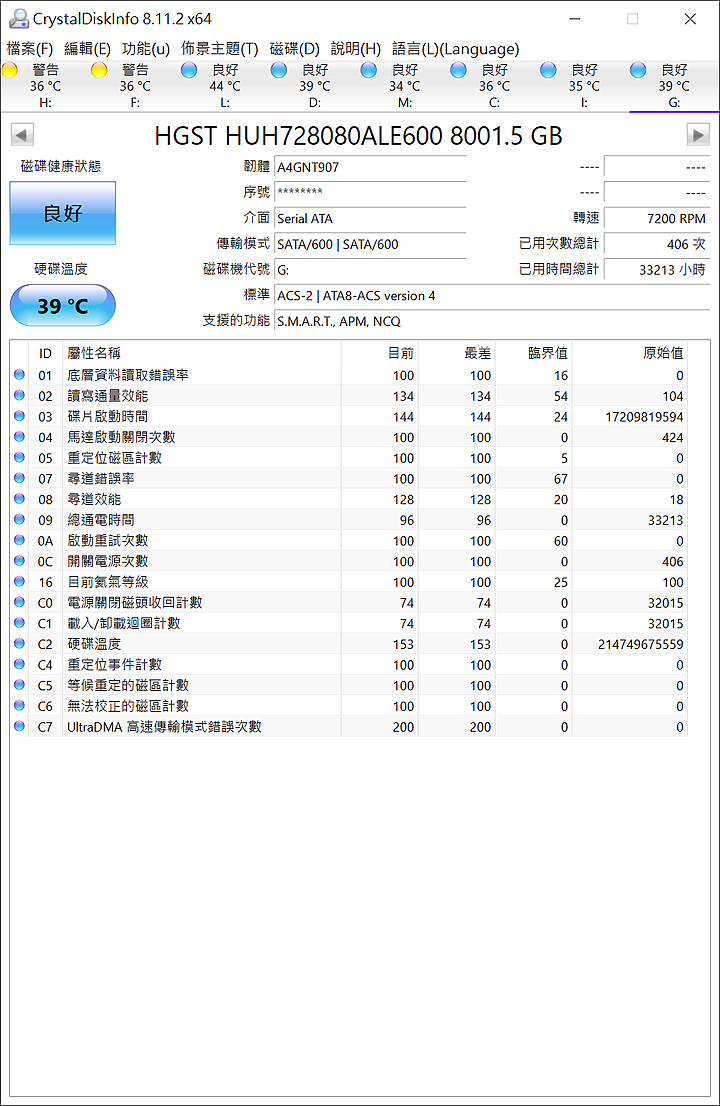Image resolution: width=720 pixels, height=1106 pixels.
Task: Click status dot for attribute 04
Action: (x=20, y=437)
